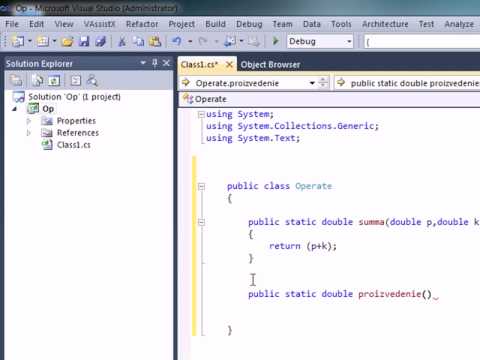Open the members dropdown showing proizvedenie
Viewport: 480px width, 360px height.
tap(407, 83)
